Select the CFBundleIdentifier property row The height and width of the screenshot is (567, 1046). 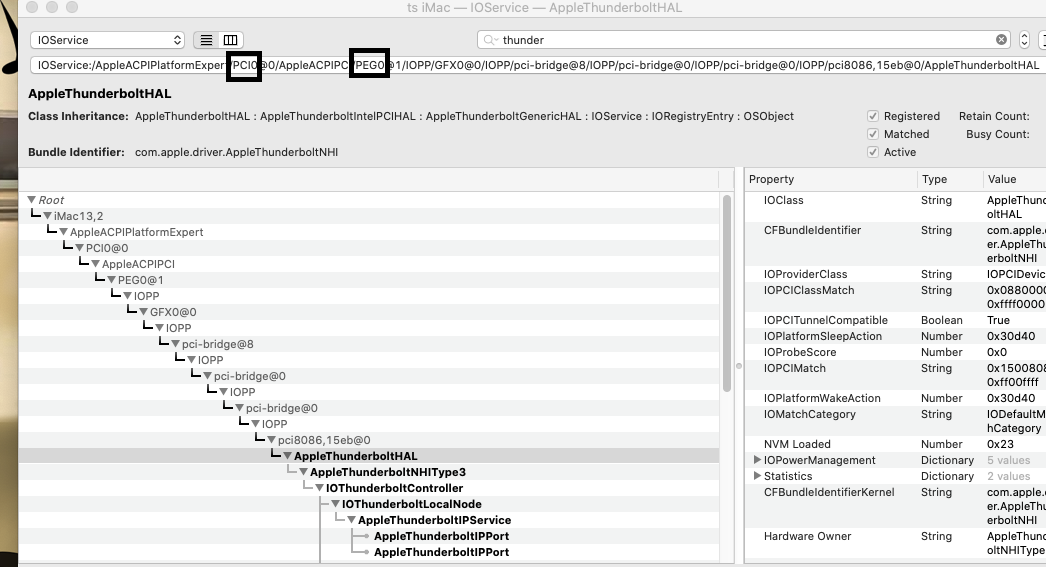point(895,244)
